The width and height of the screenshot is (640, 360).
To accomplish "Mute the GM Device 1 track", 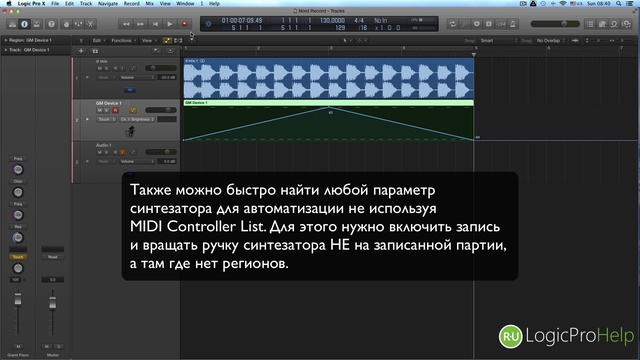I will (100, 110).
